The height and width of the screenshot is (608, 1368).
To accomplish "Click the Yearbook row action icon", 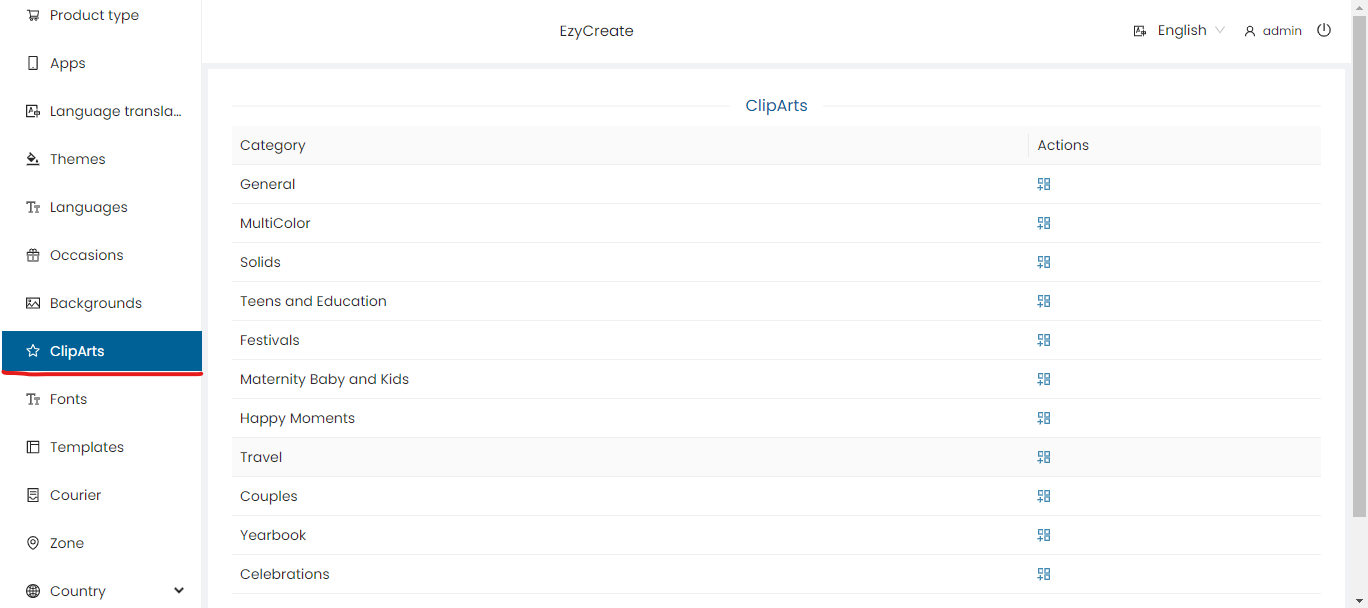I will point(1044,535).
